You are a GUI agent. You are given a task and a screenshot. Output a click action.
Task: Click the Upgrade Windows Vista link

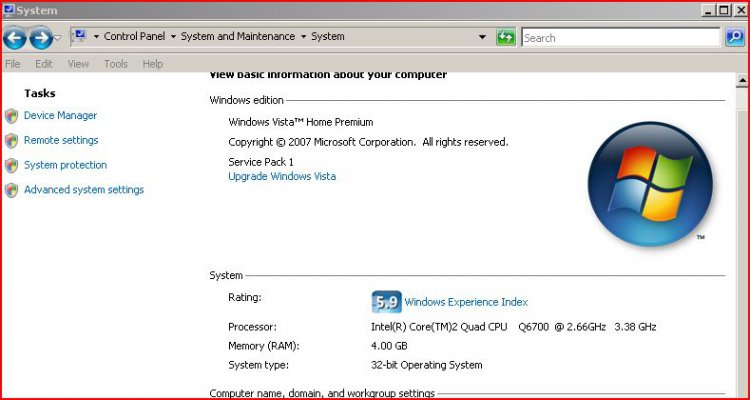[x=282, y=177]
